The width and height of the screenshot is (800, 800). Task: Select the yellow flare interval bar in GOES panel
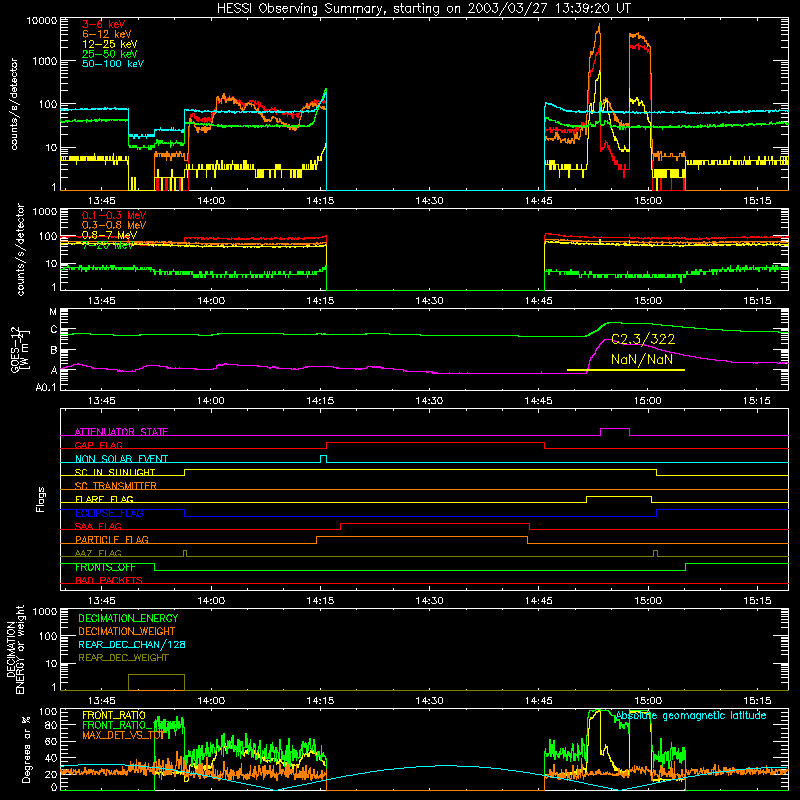(x=626, y=370)
